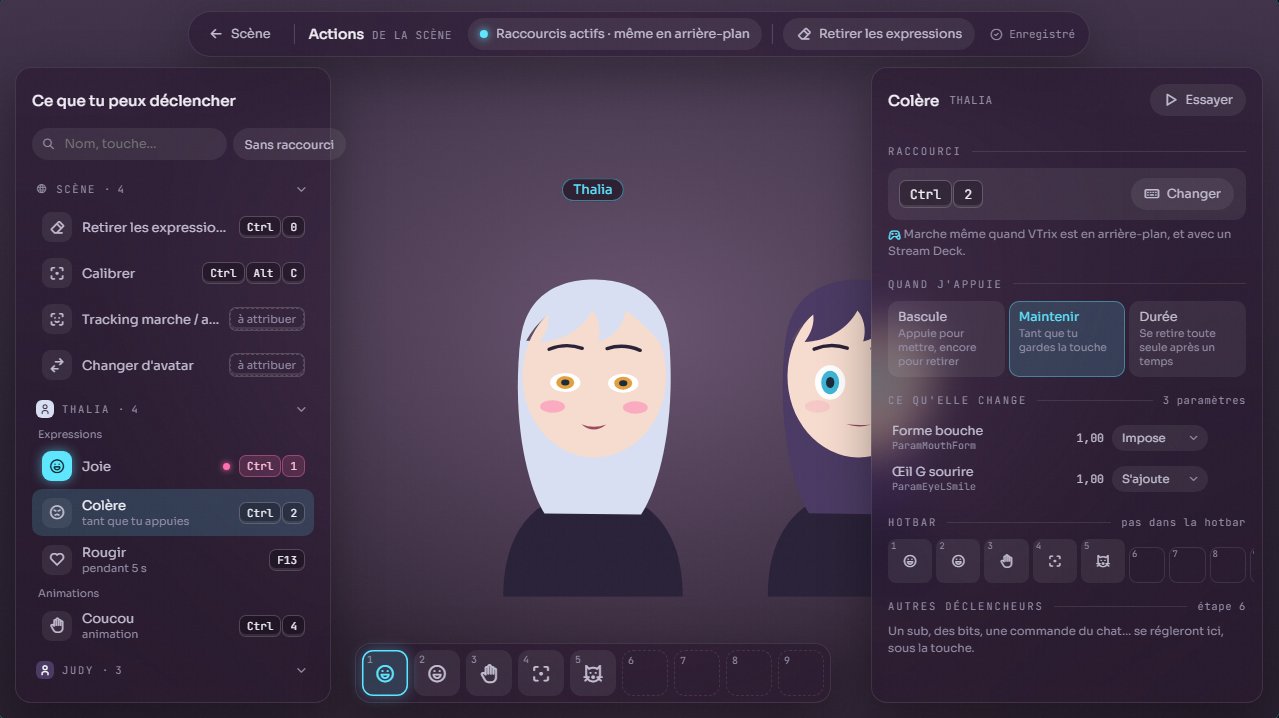Focus the Nom, touche… search field
This screenshot has height=718, width=1279.
[x=129, y=144]
